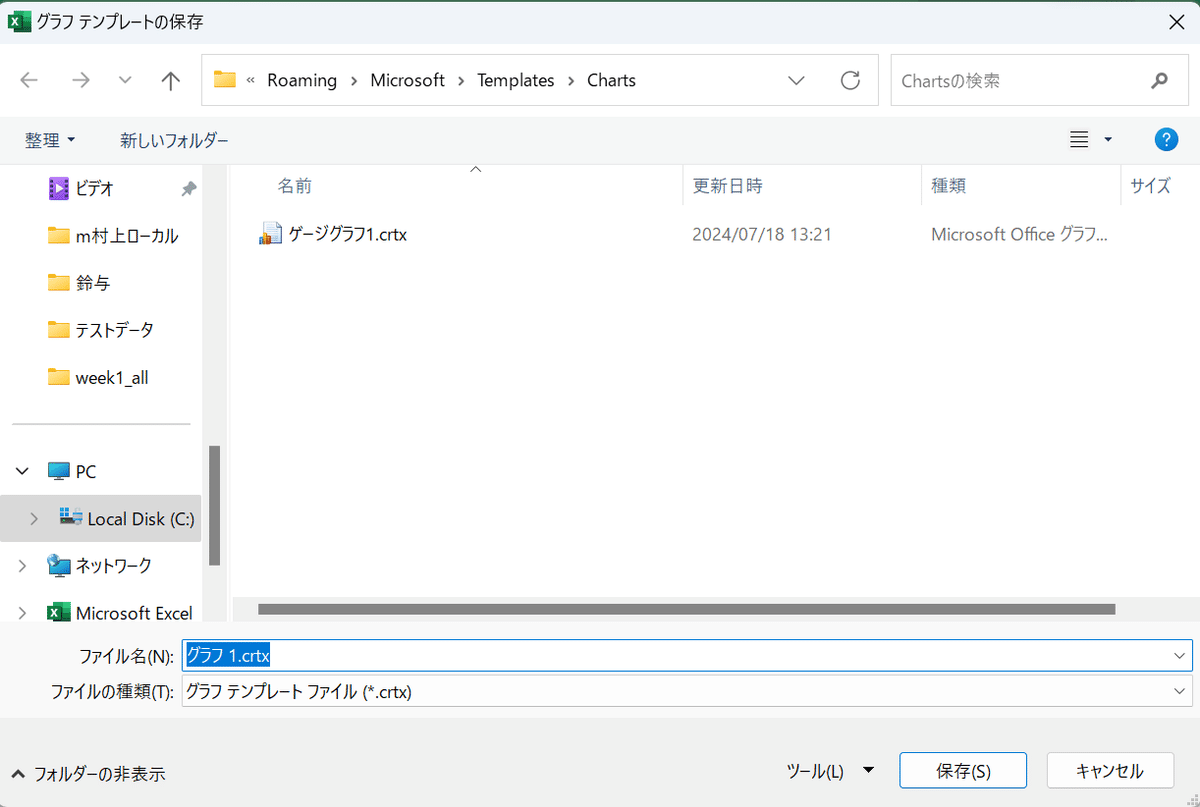Expand the Microsoft Excel node
Screen dimensions: 1200x807
click(x=23, y=613)
